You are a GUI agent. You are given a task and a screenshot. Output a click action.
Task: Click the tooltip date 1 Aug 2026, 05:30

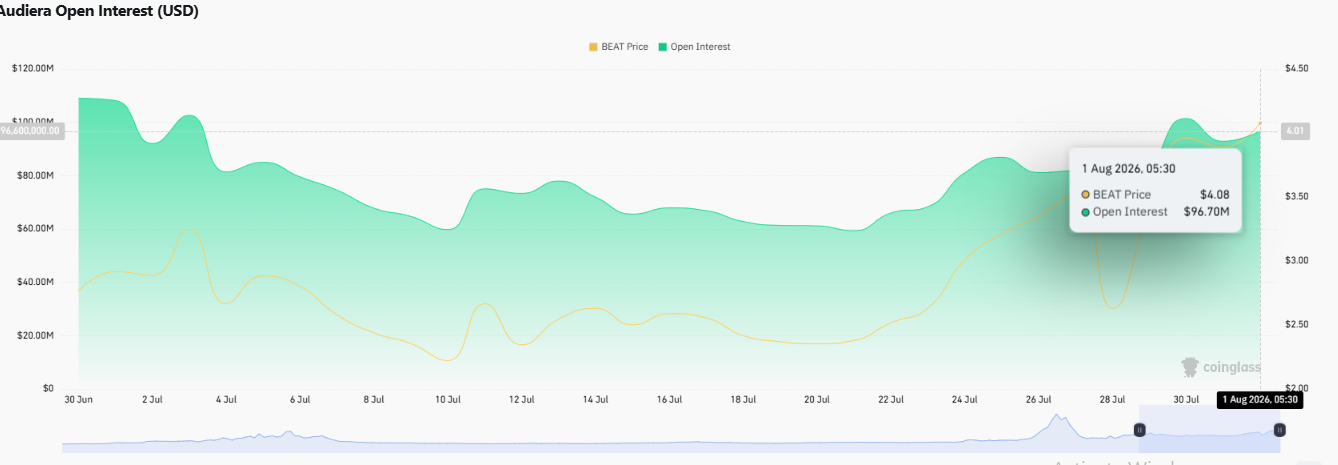1128,168
